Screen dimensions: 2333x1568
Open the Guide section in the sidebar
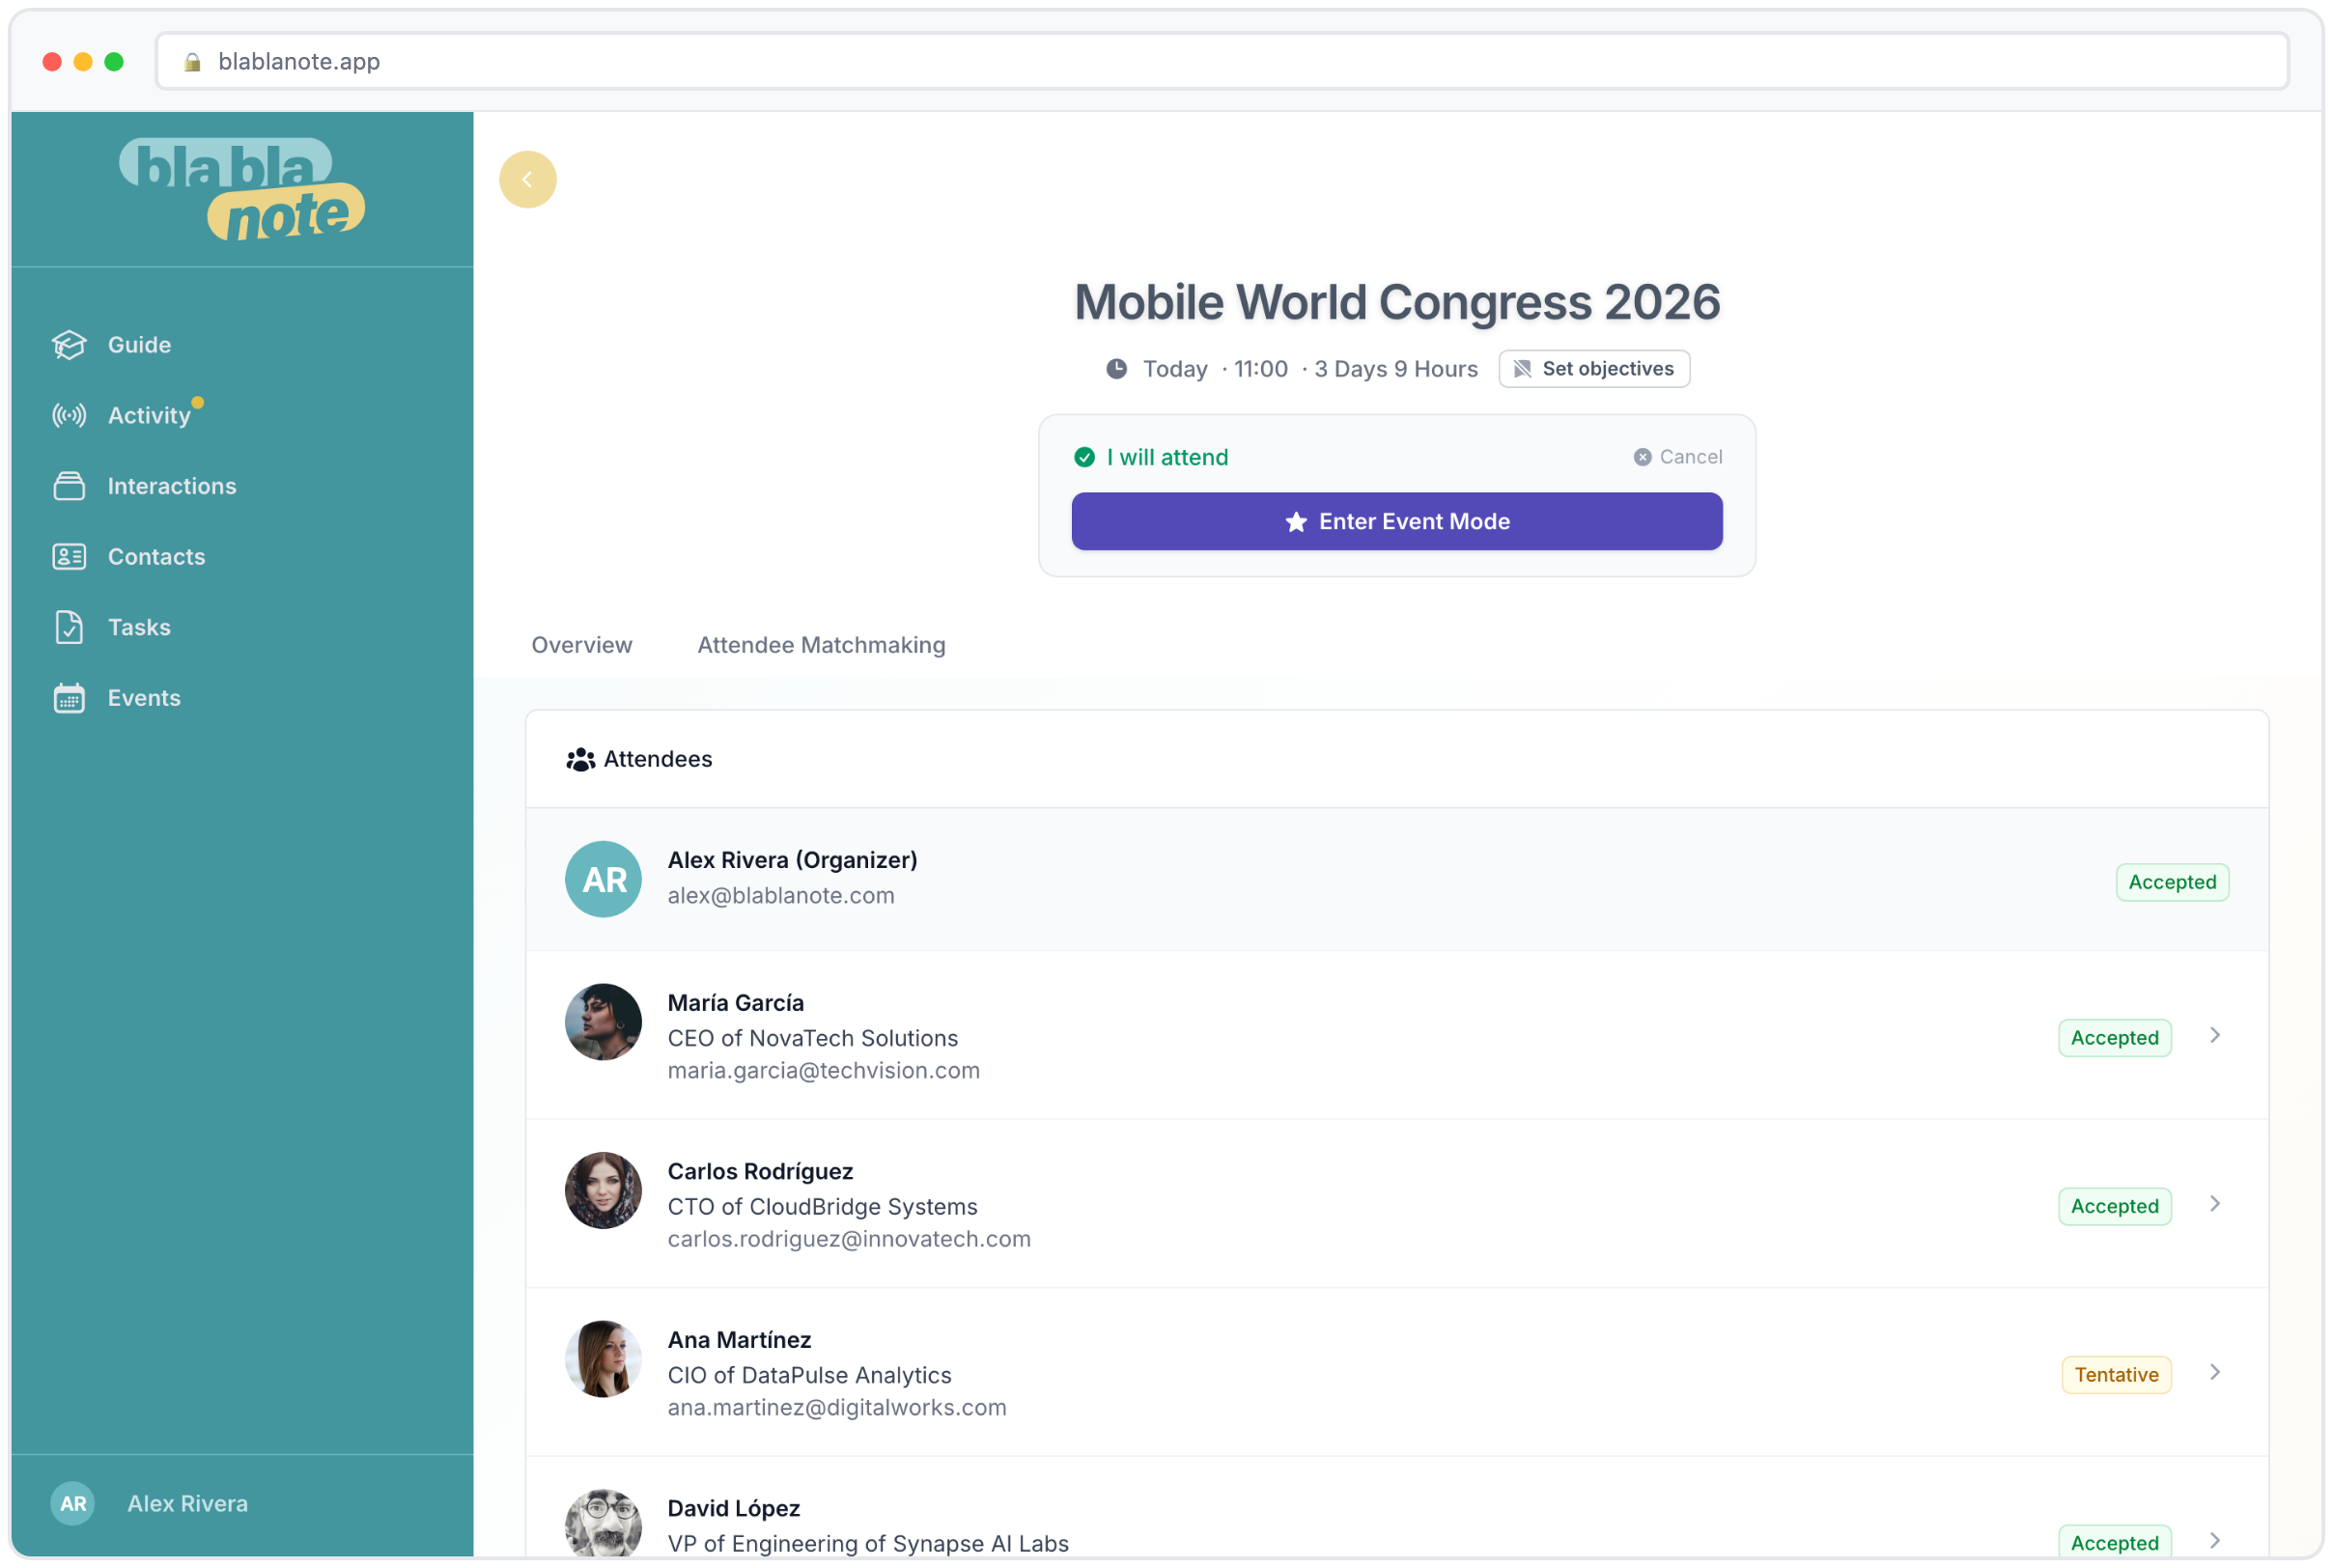(139, 344)
